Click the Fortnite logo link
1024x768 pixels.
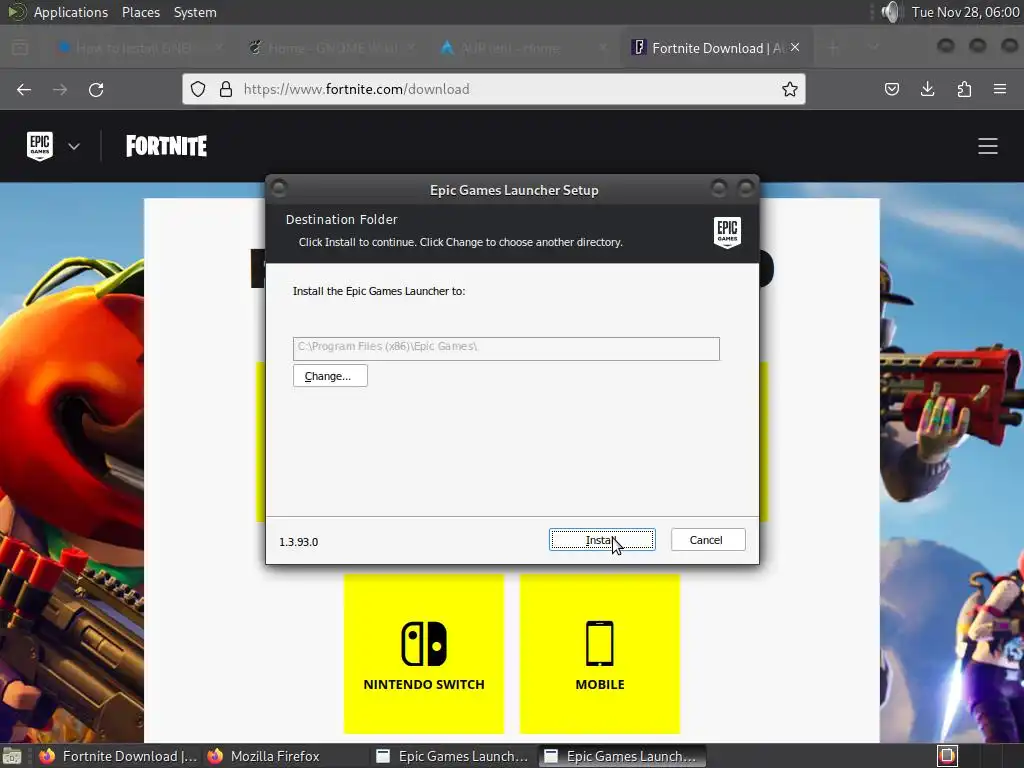point(167,146)
